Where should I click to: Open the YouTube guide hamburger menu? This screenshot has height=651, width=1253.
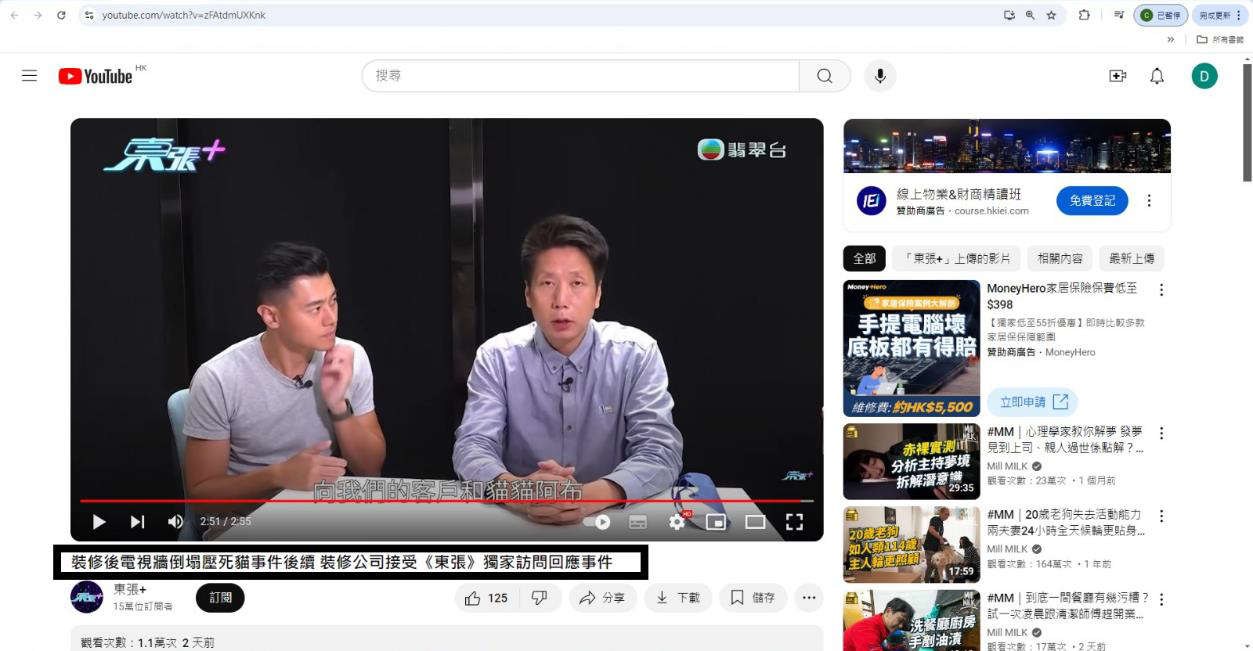point(29,76)
